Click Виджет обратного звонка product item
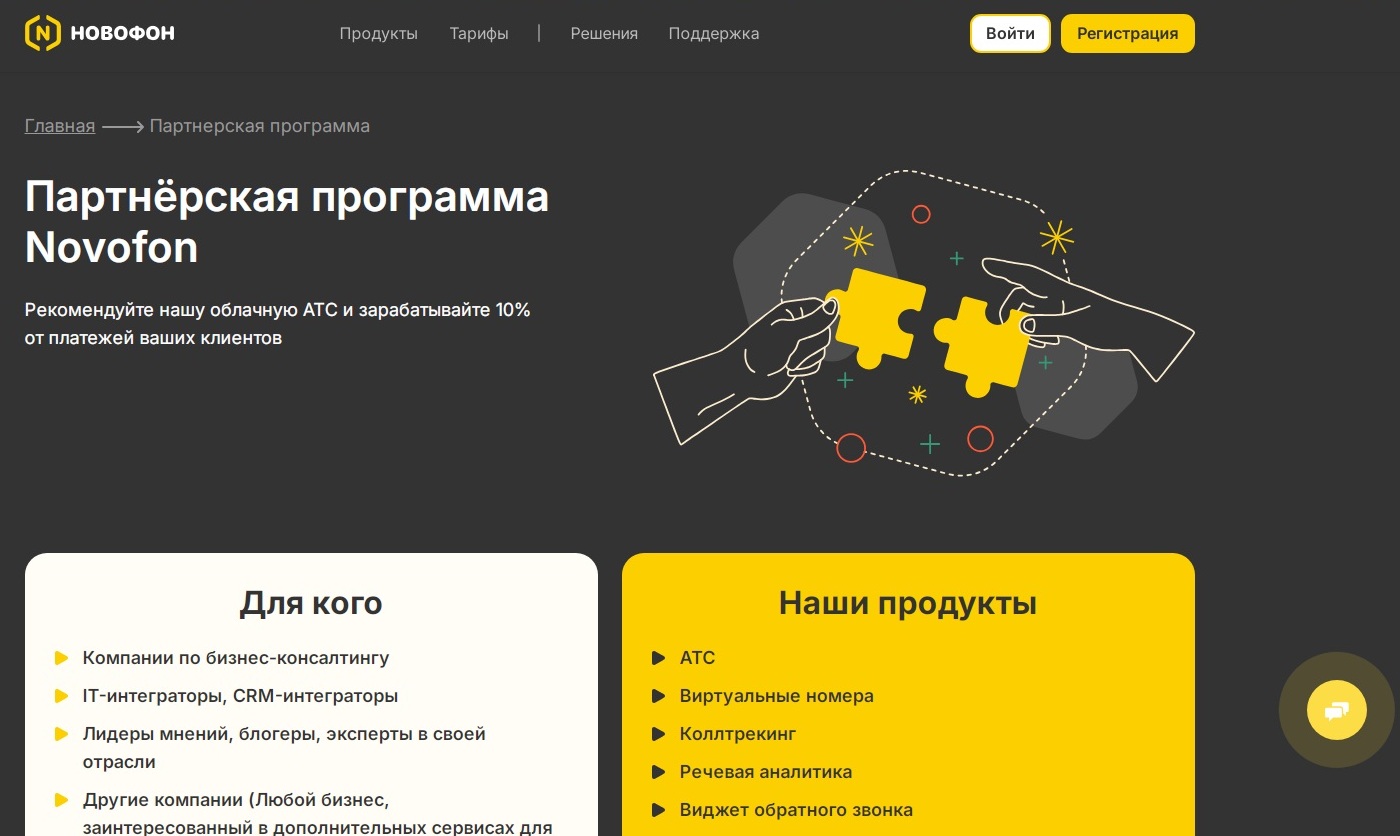1400x836 pixels. coord(796,810)
